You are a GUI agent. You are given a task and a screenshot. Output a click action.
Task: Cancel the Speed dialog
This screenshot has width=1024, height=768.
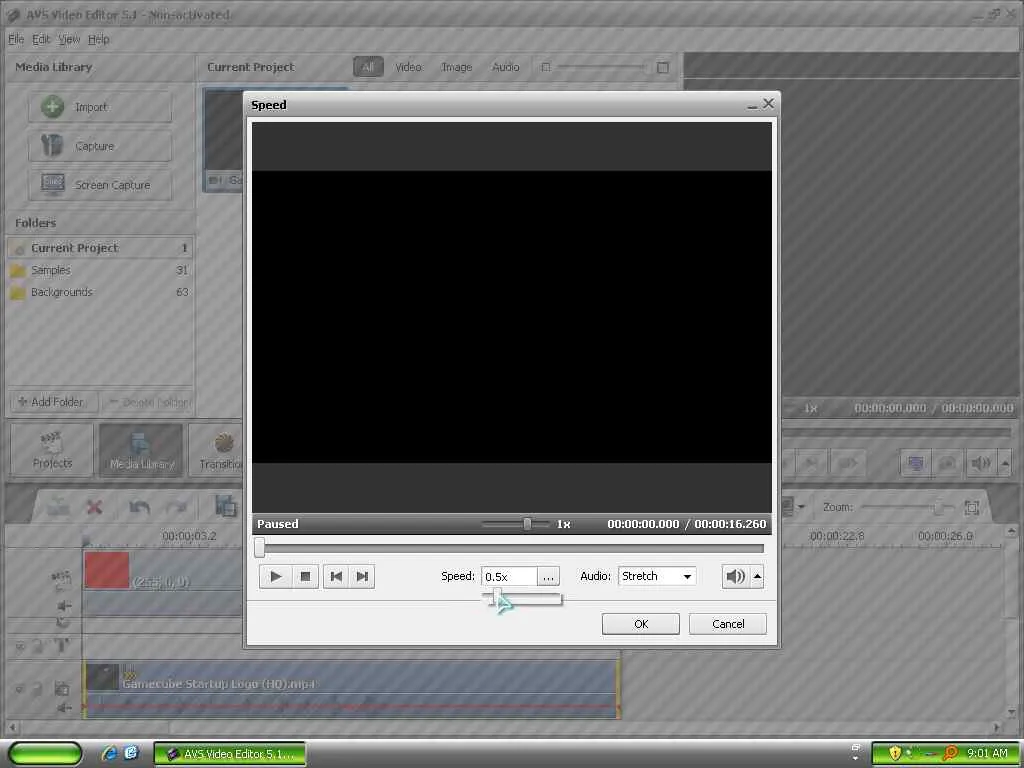728,624
